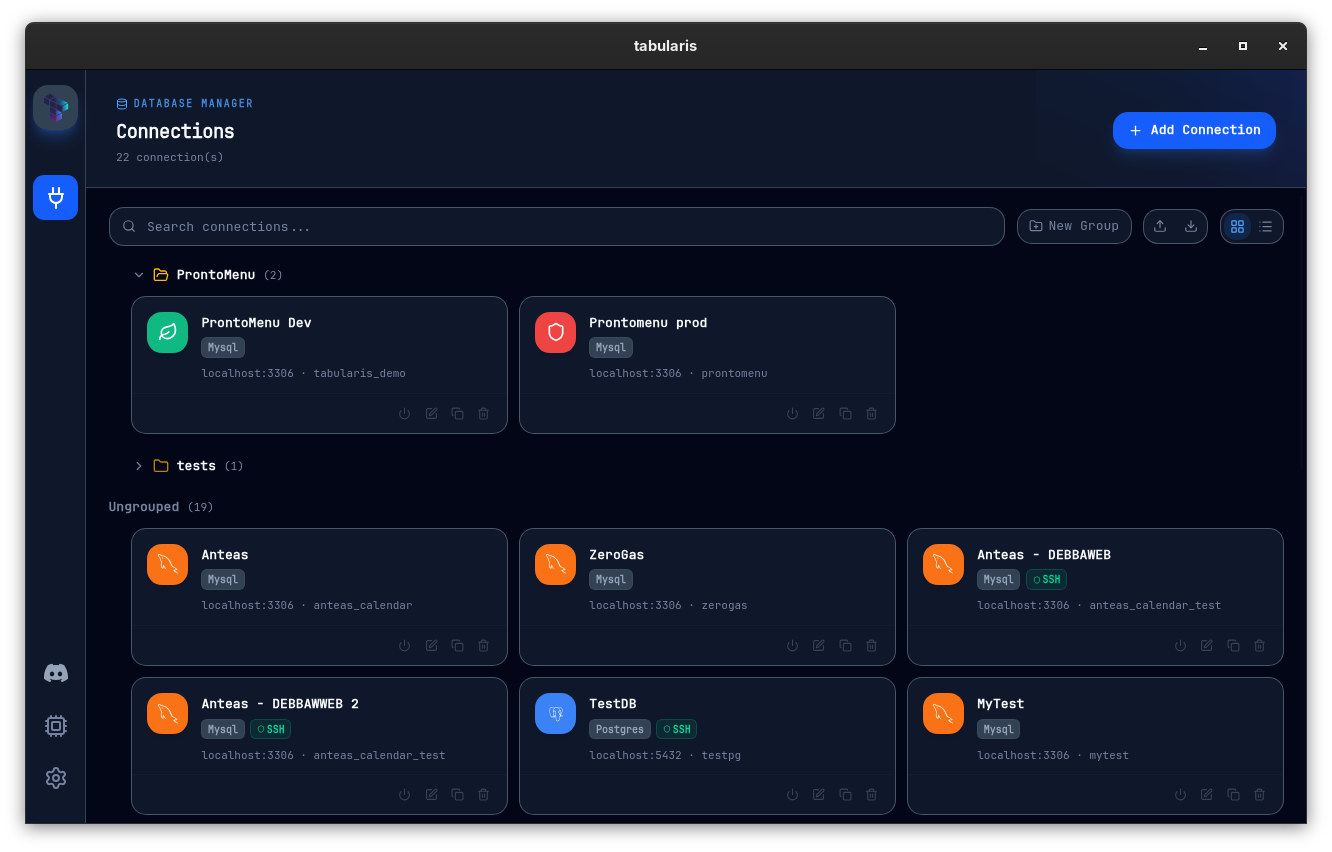This screenshot has height=852, width=1332.
Task: Click the downward-arrow import icon near New Group
Action: point(1191,226)
